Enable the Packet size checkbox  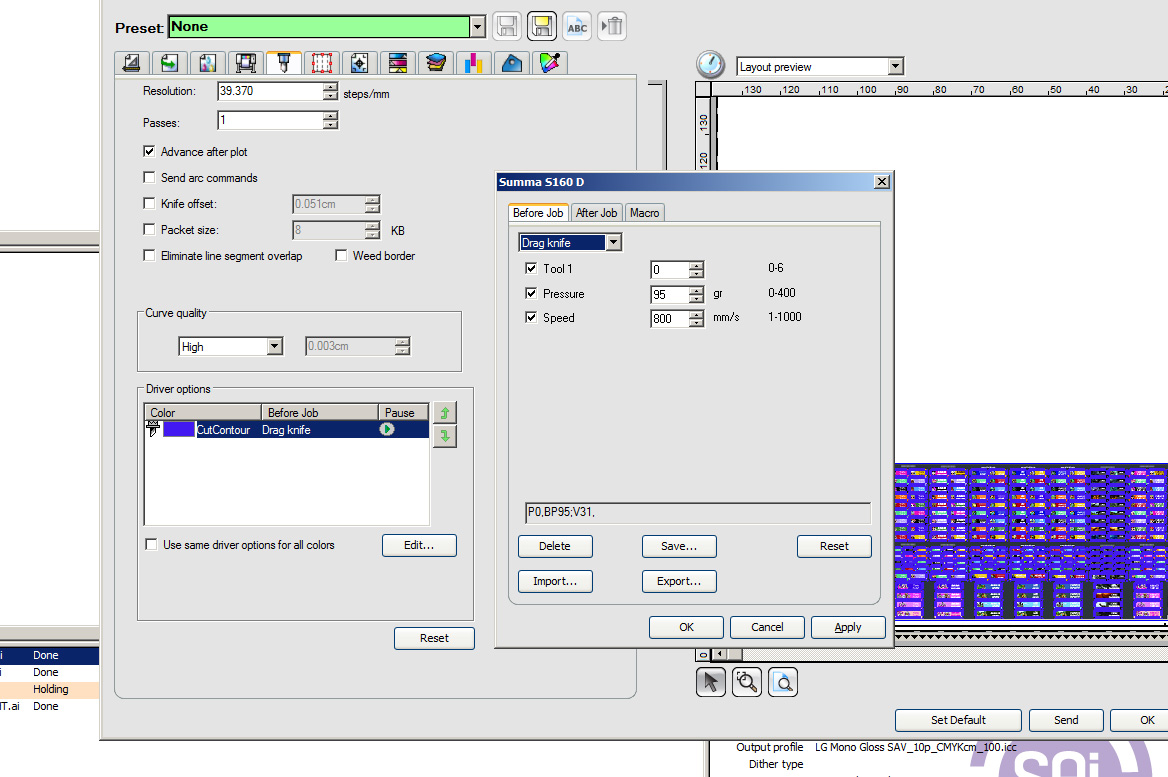pos(149,229)
